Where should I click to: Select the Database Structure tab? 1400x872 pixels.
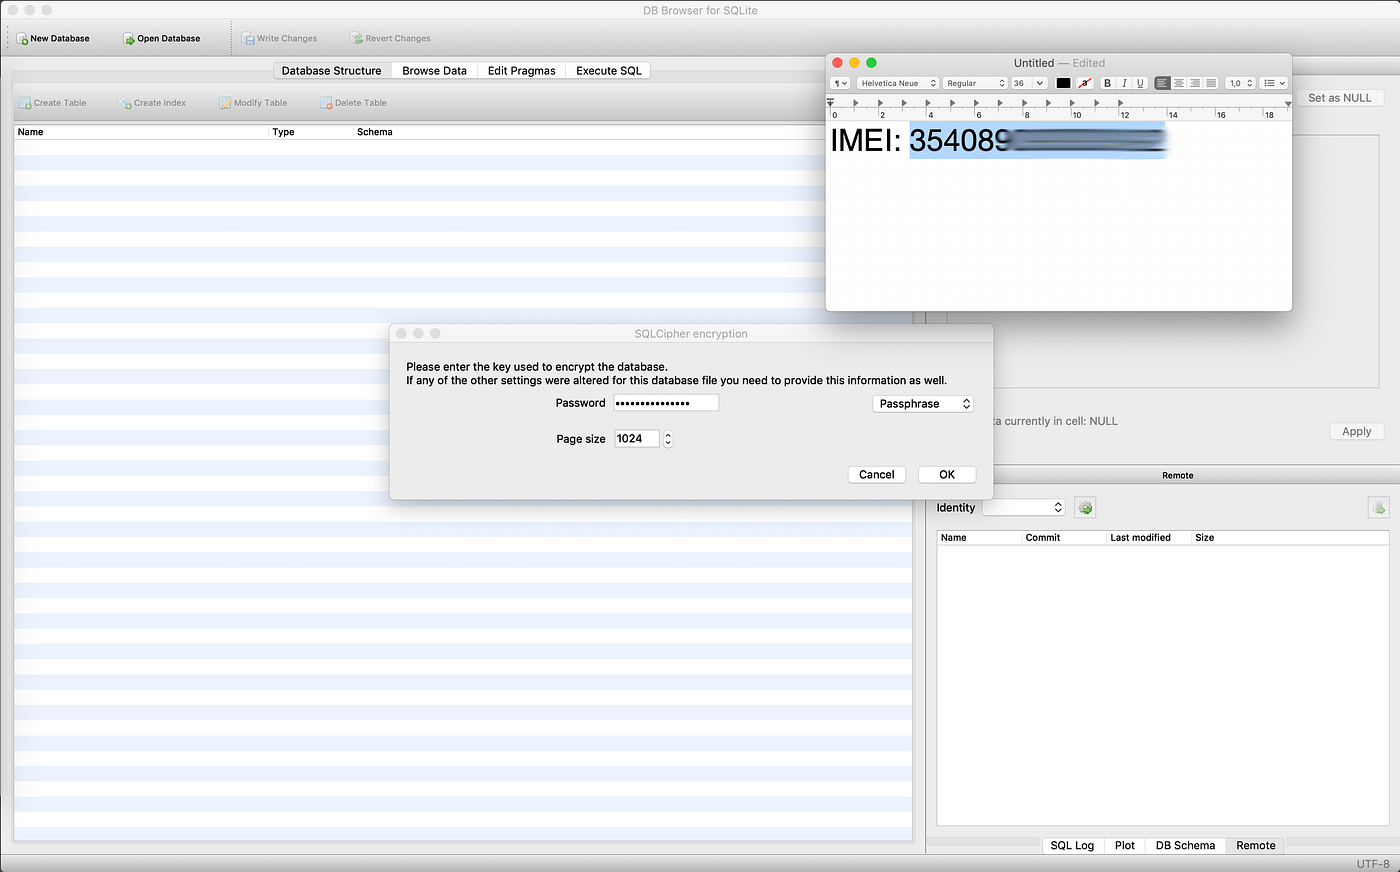[332, 71]
